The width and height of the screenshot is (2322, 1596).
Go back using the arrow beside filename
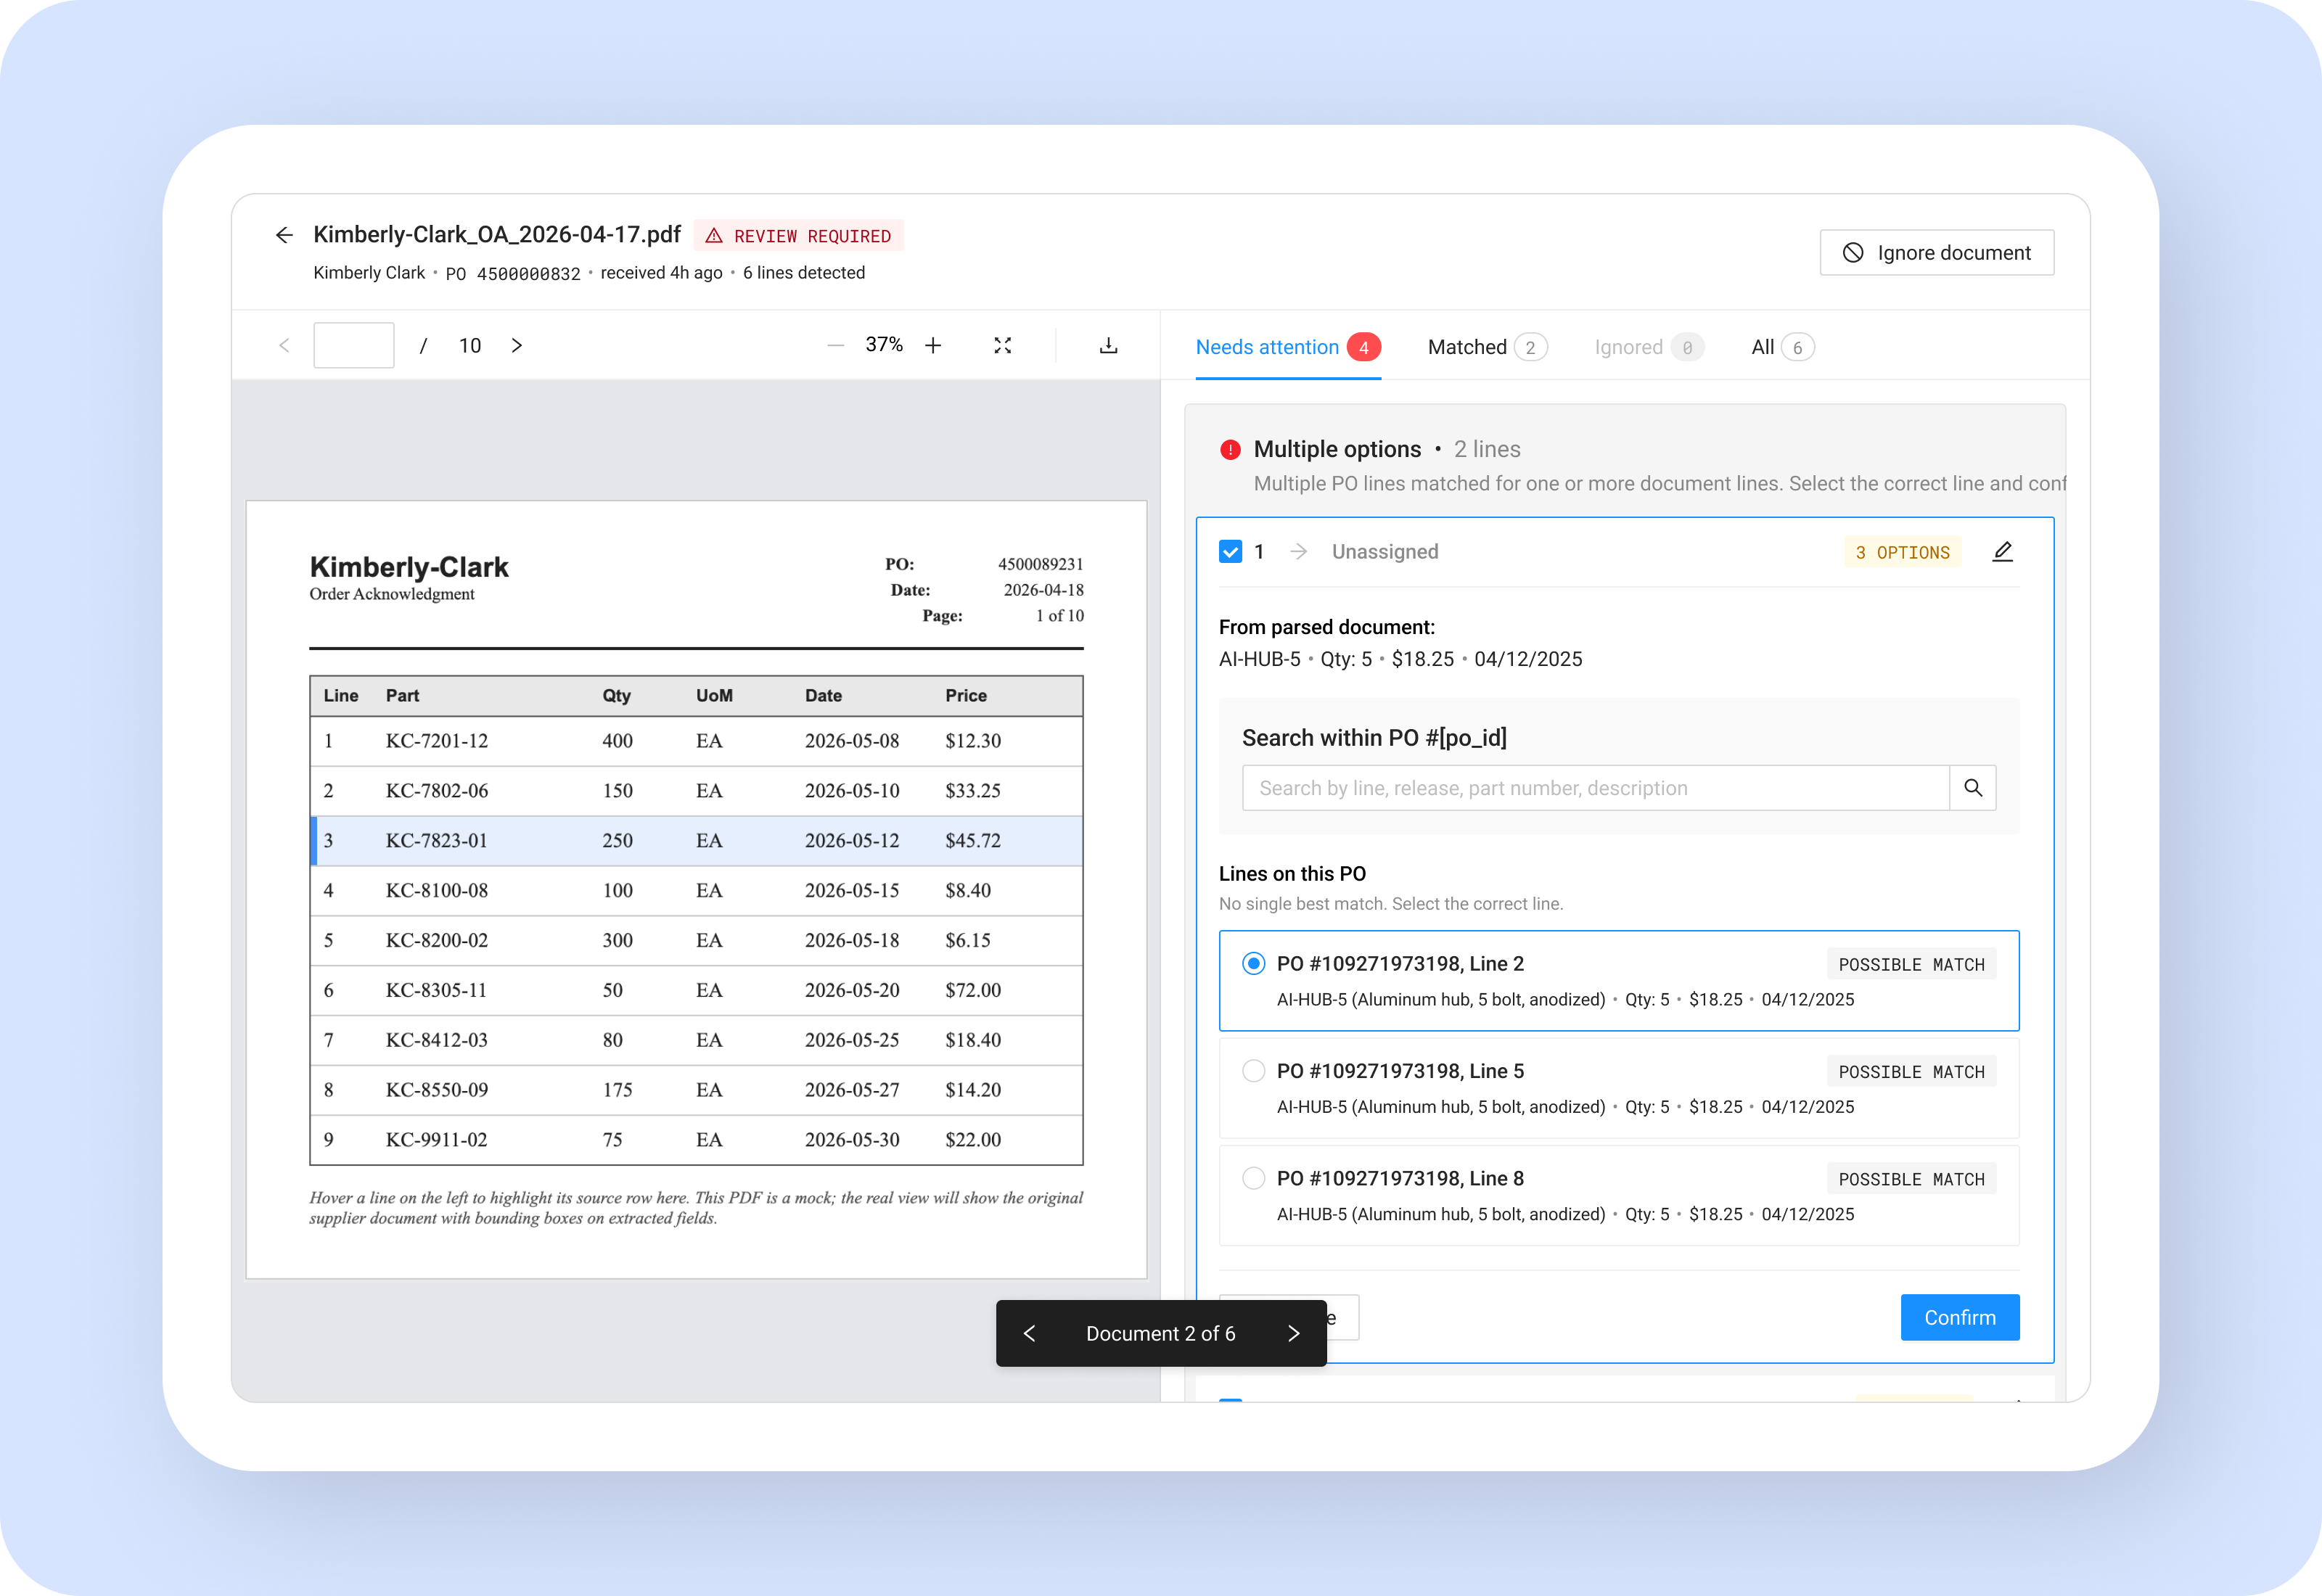(284, 235)
